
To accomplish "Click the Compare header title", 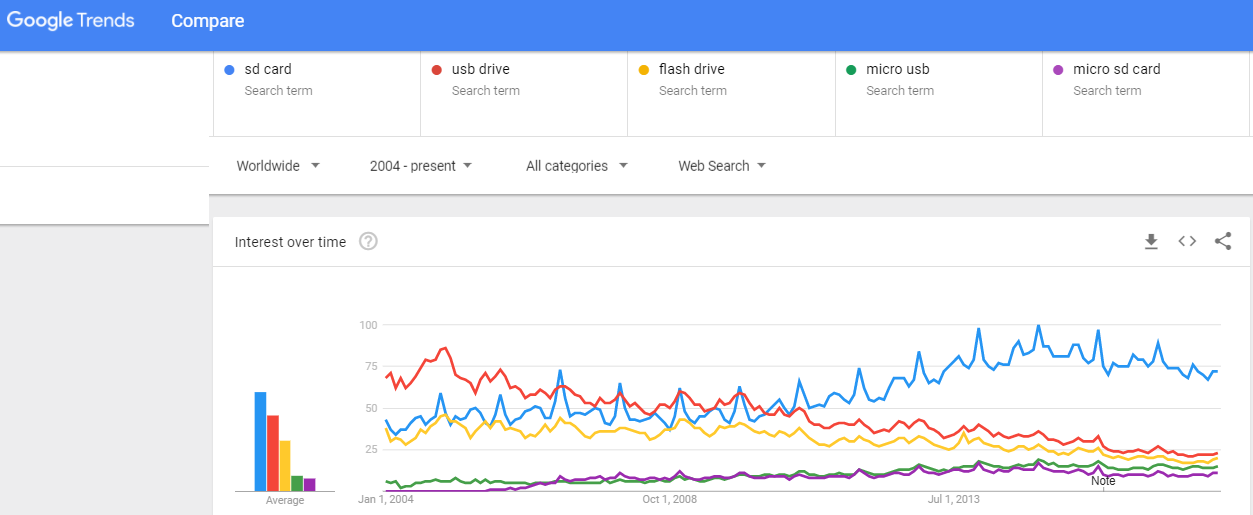I will [x=207, y=21].
